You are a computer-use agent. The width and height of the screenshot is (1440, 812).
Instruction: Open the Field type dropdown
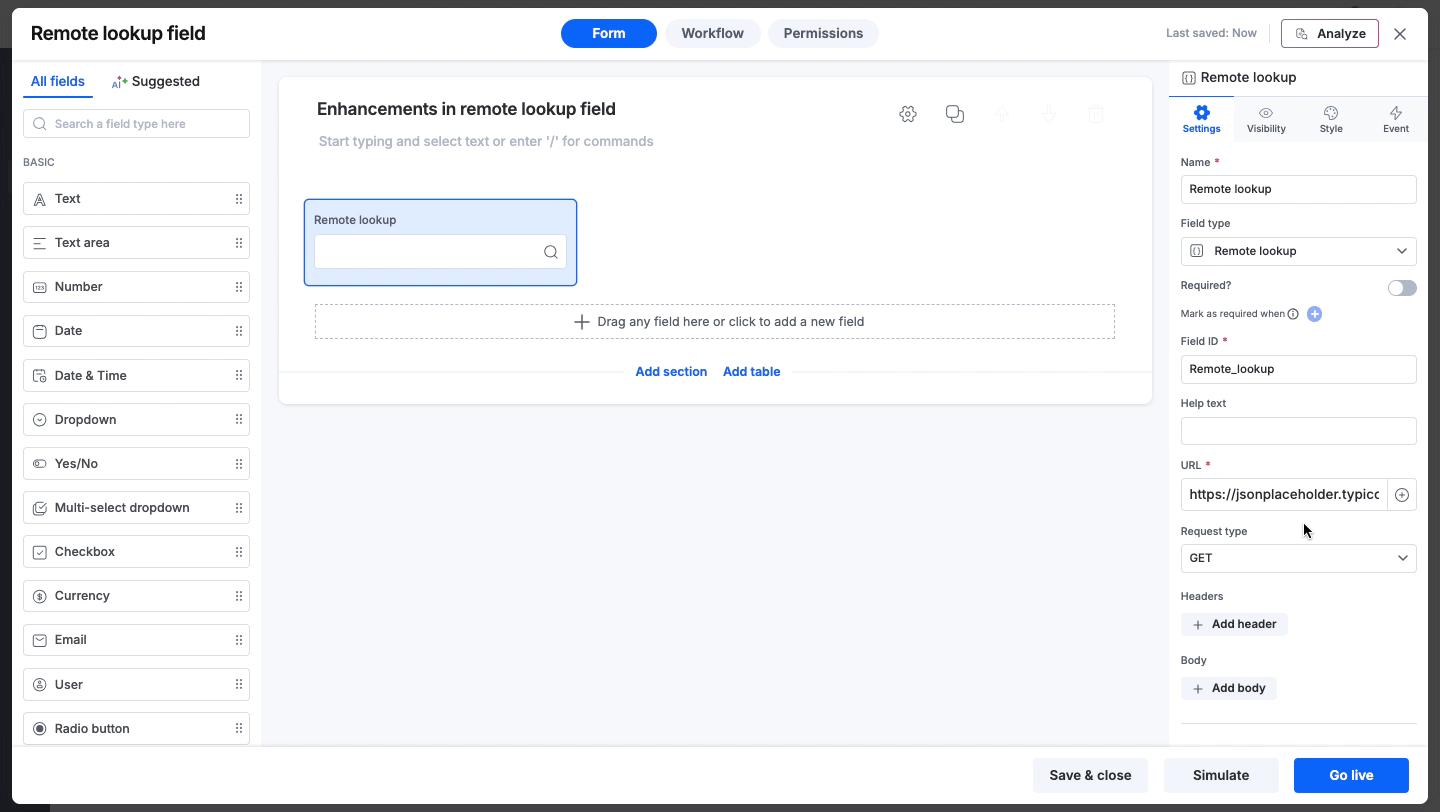[x=1298, y=251]
